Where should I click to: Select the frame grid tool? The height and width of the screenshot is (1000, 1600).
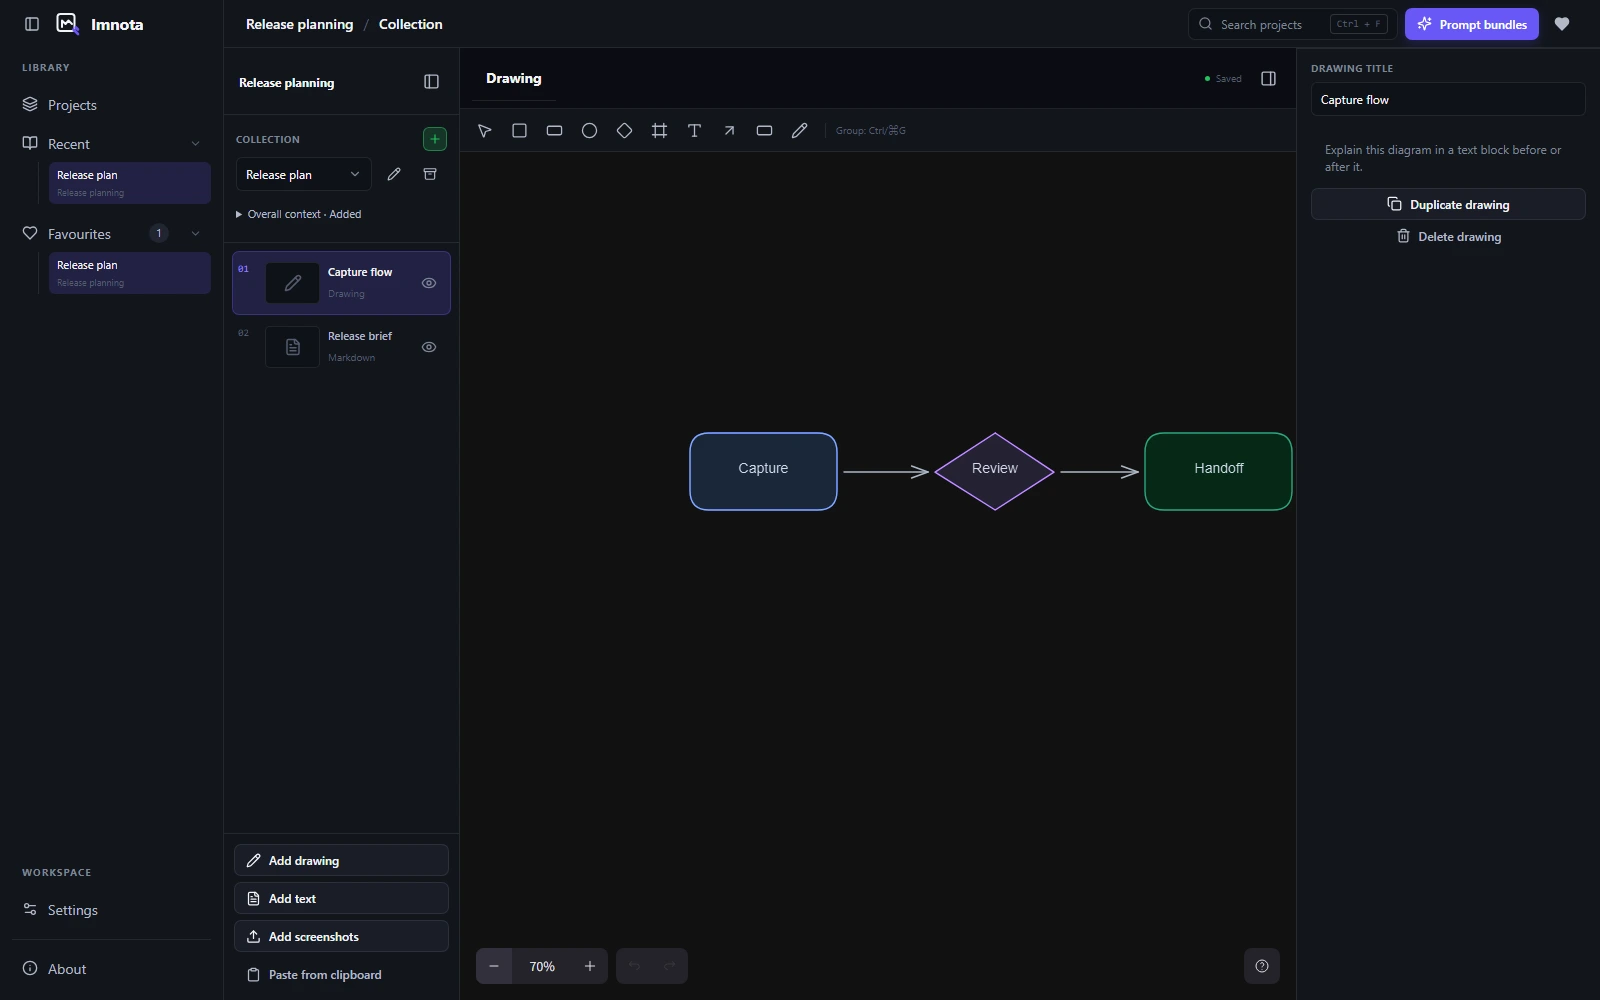[x=659, y=131]
